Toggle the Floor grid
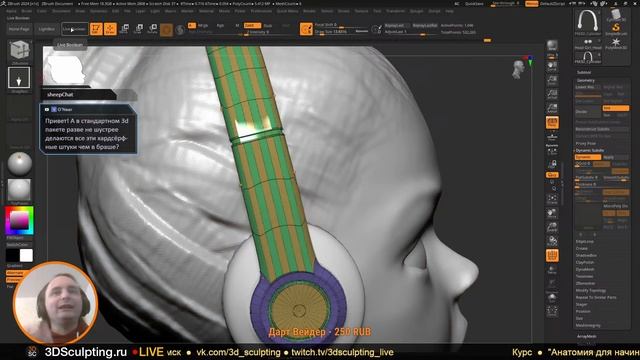 coord(552,136)
